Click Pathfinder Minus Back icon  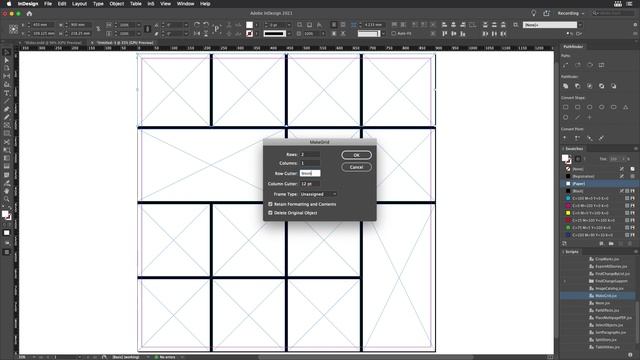(x=613, y=86)
